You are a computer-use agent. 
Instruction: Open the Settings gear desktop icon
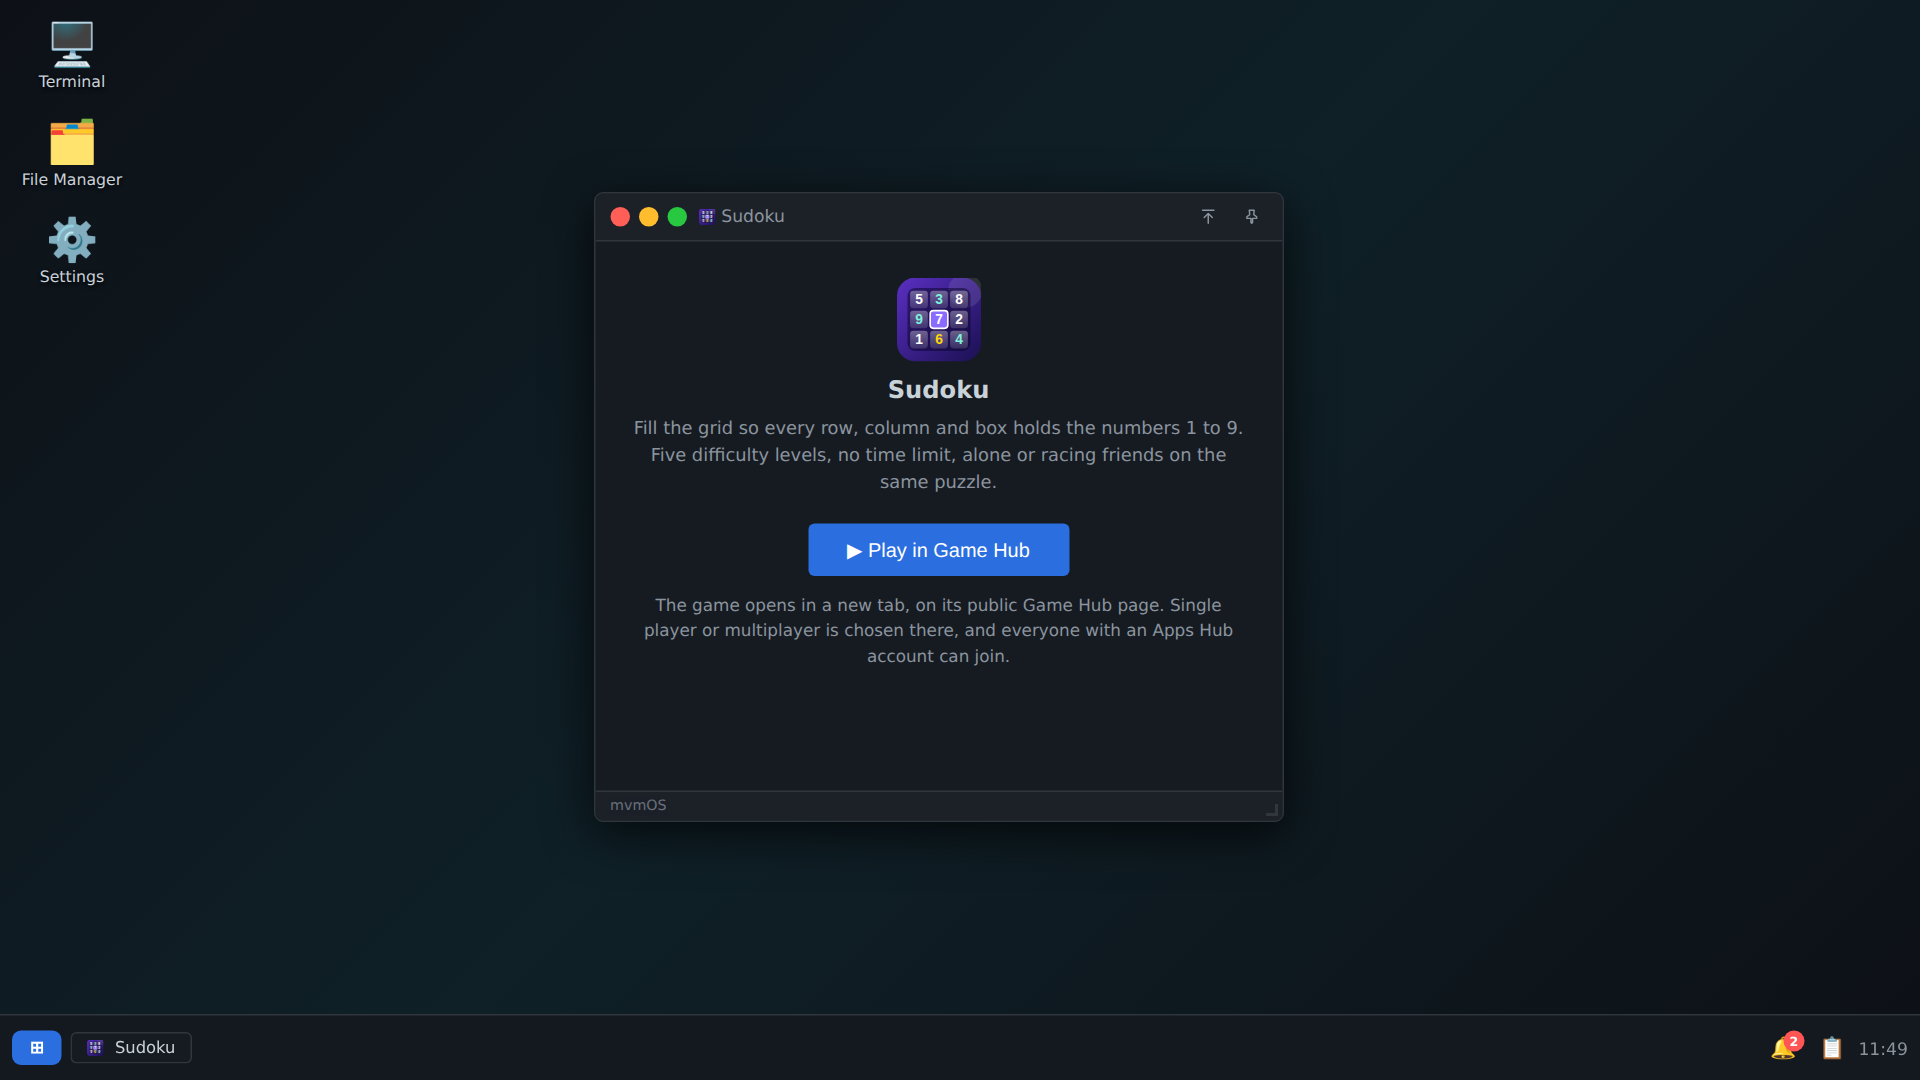click(x=71, y=250)
